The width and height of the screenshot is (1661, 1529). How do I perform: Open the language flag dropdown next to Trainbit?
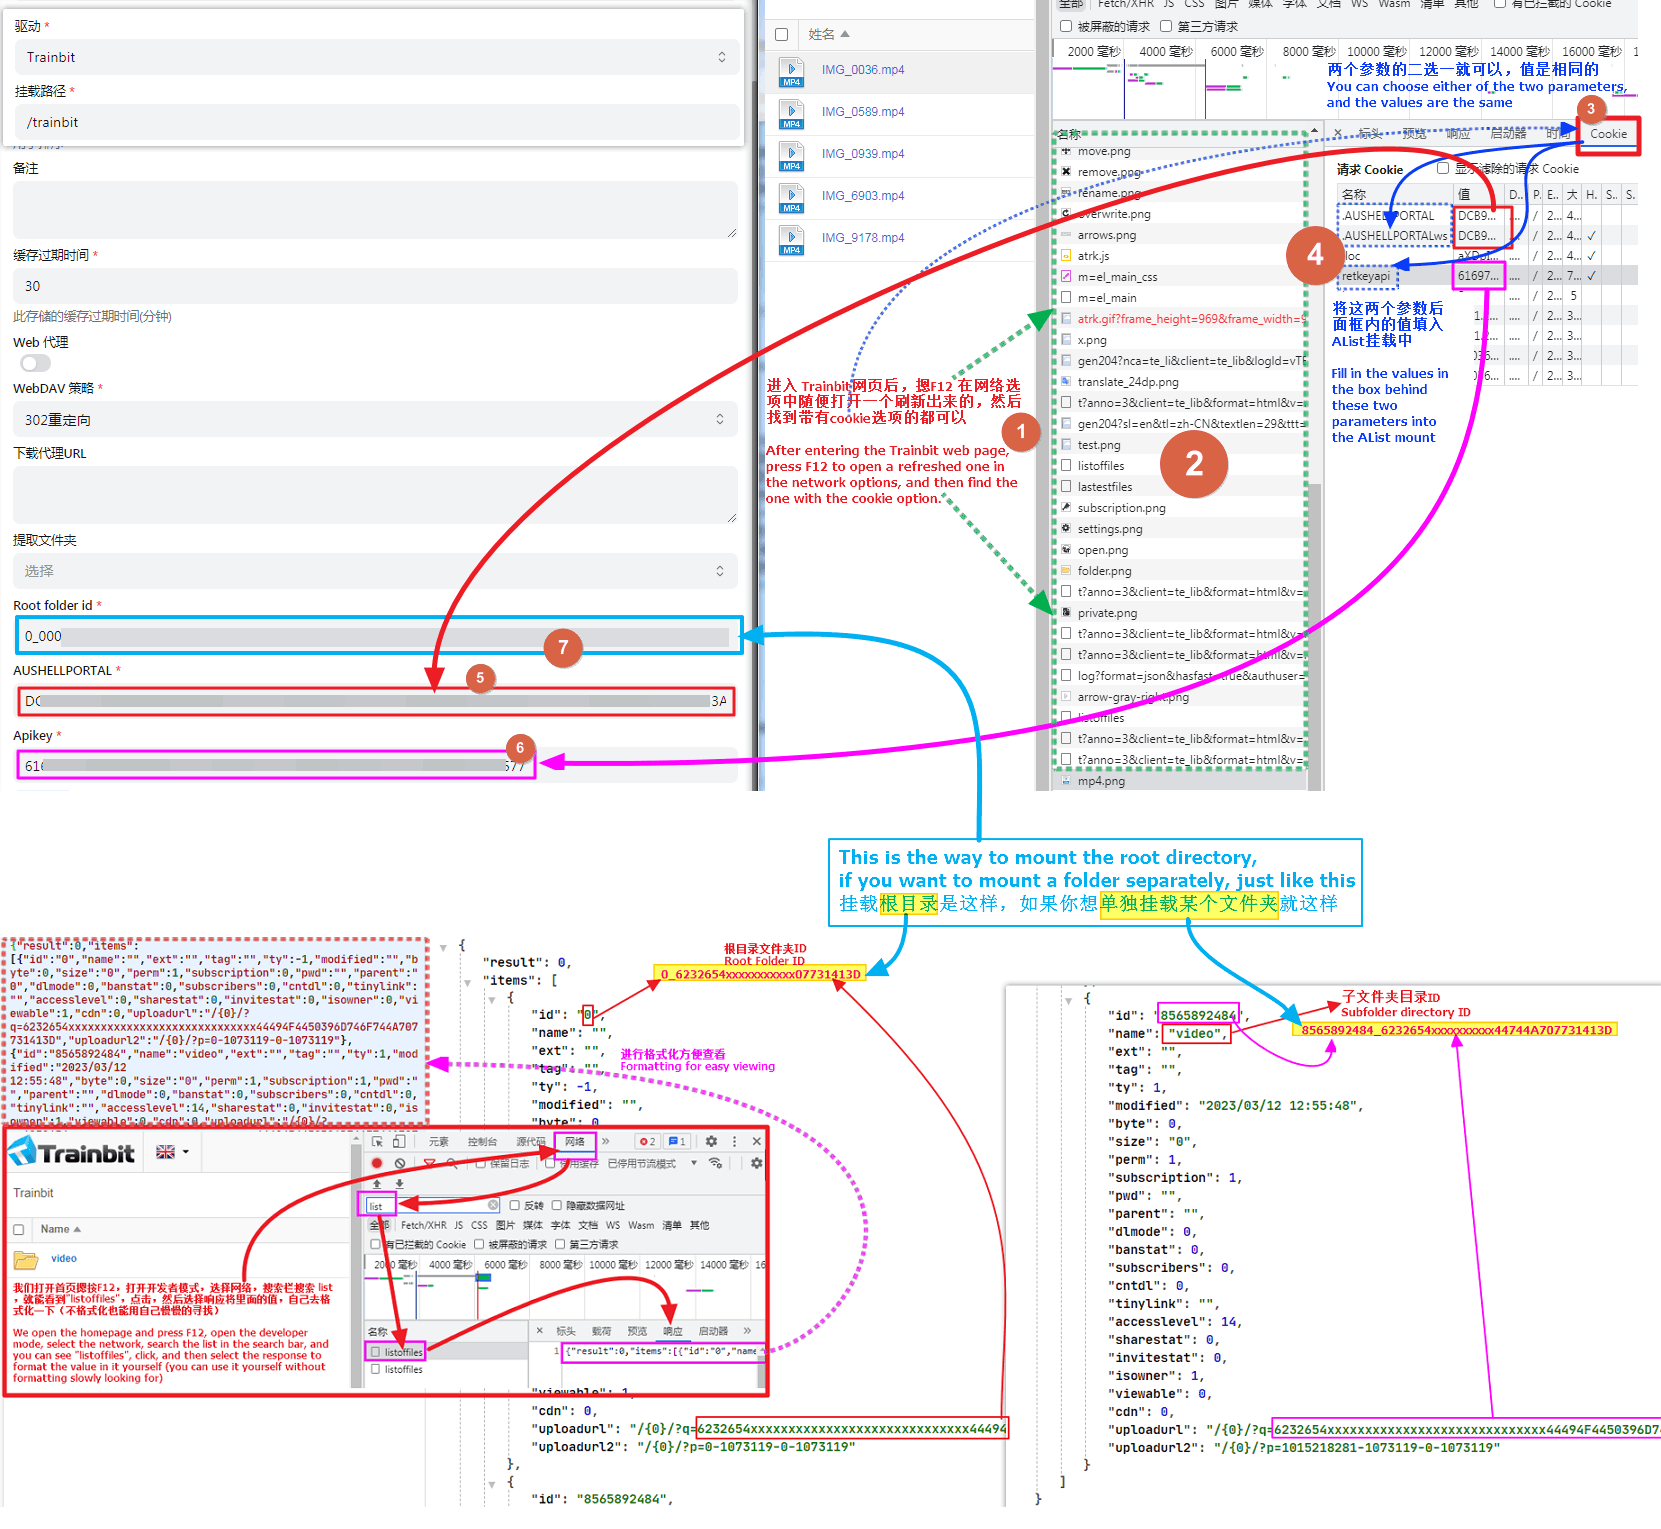(x=172, y=1152)
